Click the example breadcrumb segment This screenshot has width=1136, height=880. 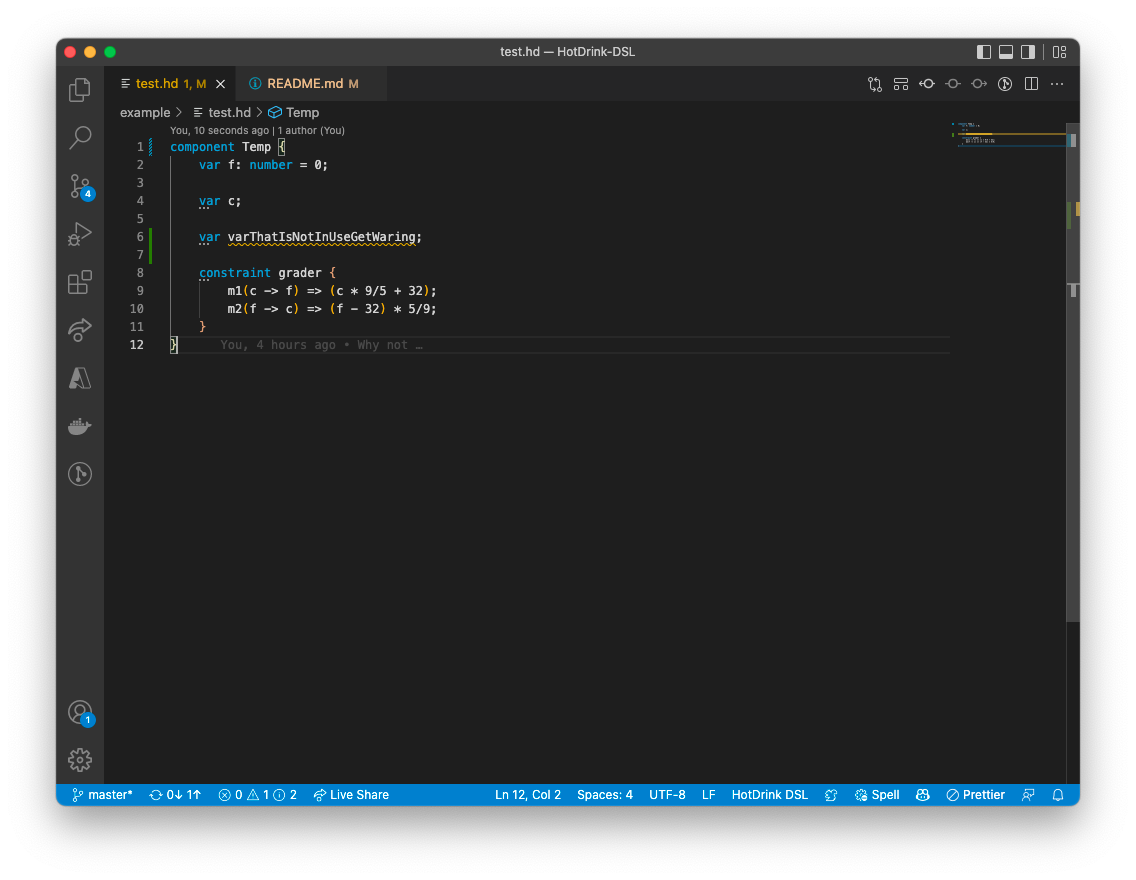(x=145, y=112)
